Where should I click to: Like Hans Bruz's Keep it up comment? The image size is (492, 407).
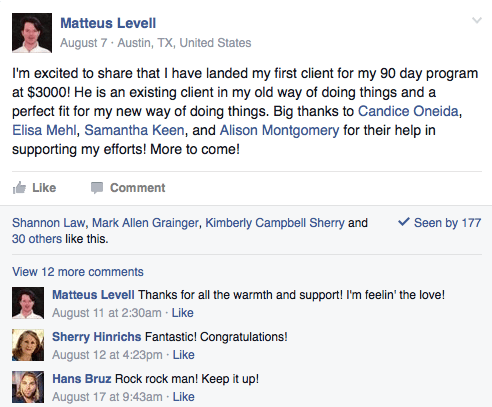pyautogui.click(x=183, y=397)
